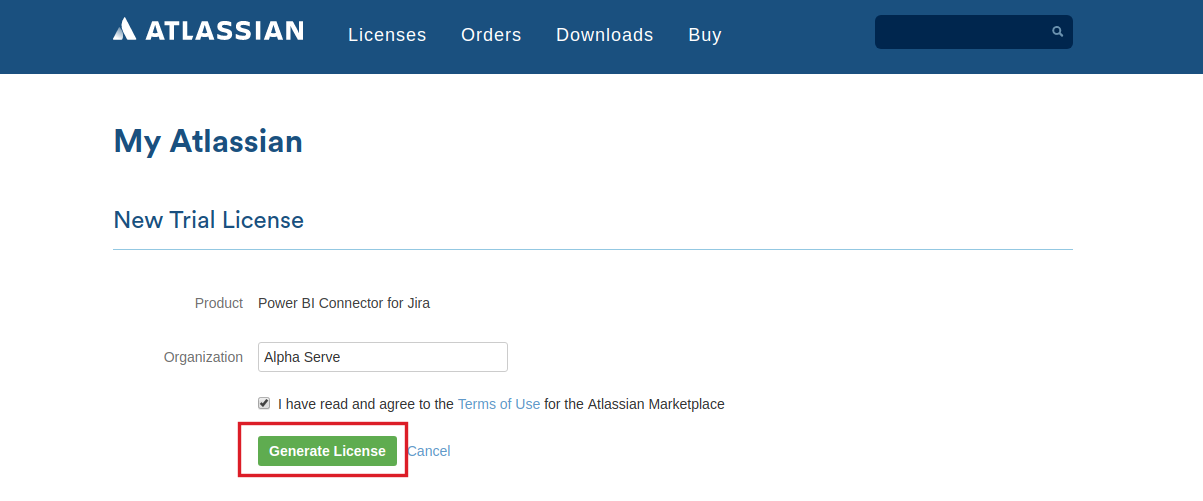Click the search magnifier icon
This screenshot has height=501, width=1203.
click(x=1057, y=32)
